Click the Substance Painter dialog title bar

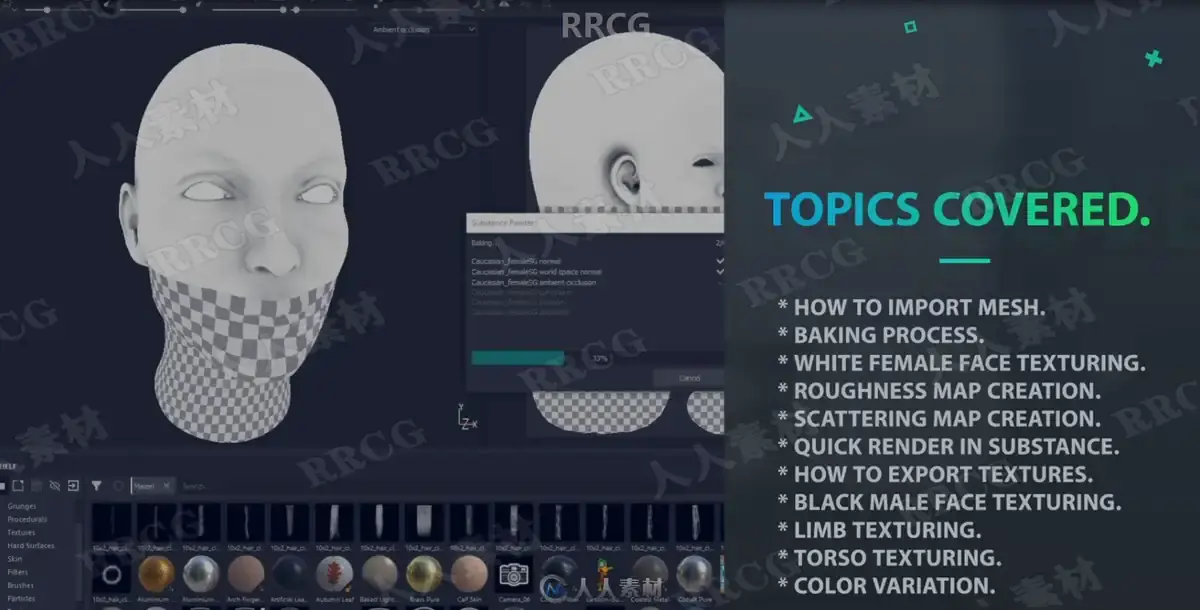tap(596, 223)
